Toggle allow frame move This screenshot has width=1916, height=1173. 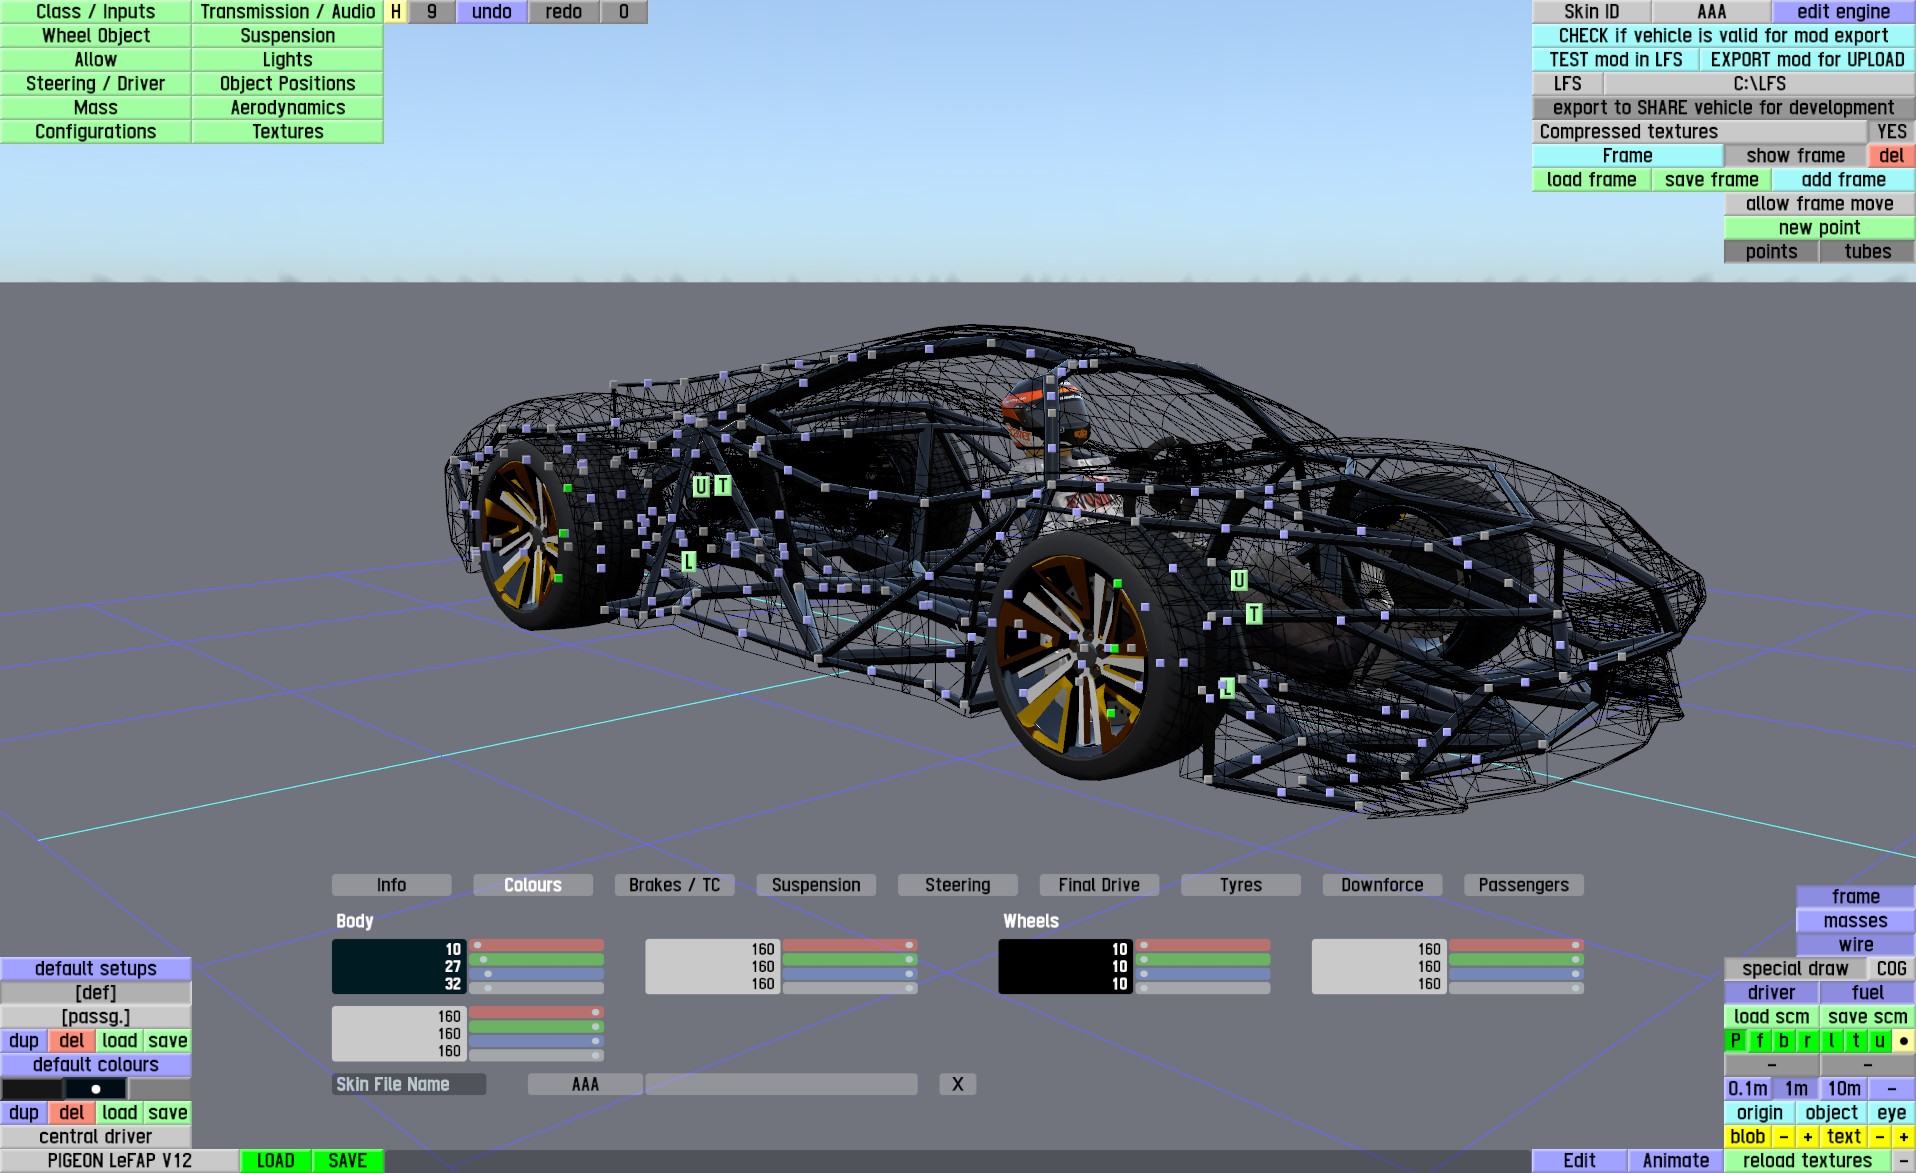click(1819, 204)
